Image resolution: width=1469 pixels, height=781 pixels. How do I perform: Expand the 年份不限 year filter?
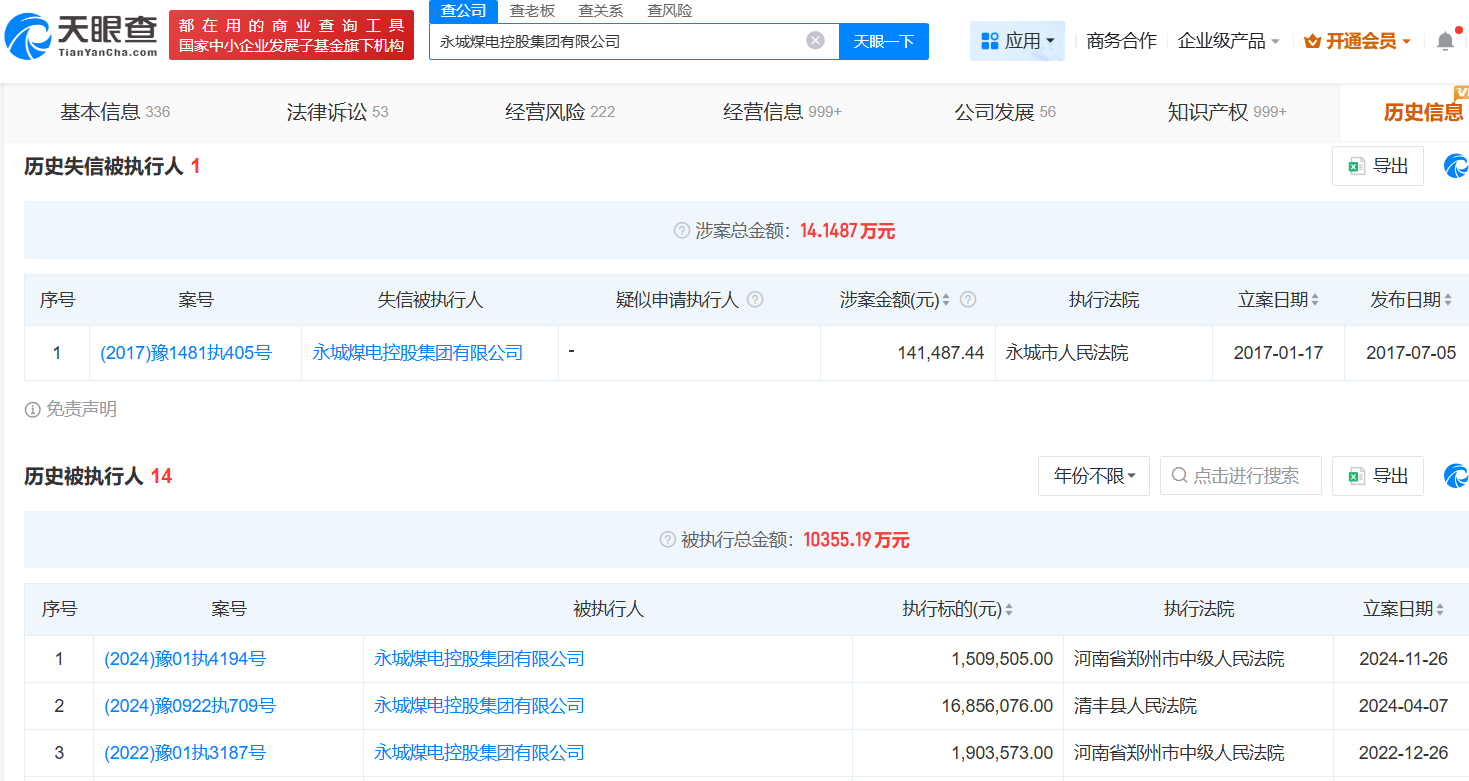pos(1094,476)
